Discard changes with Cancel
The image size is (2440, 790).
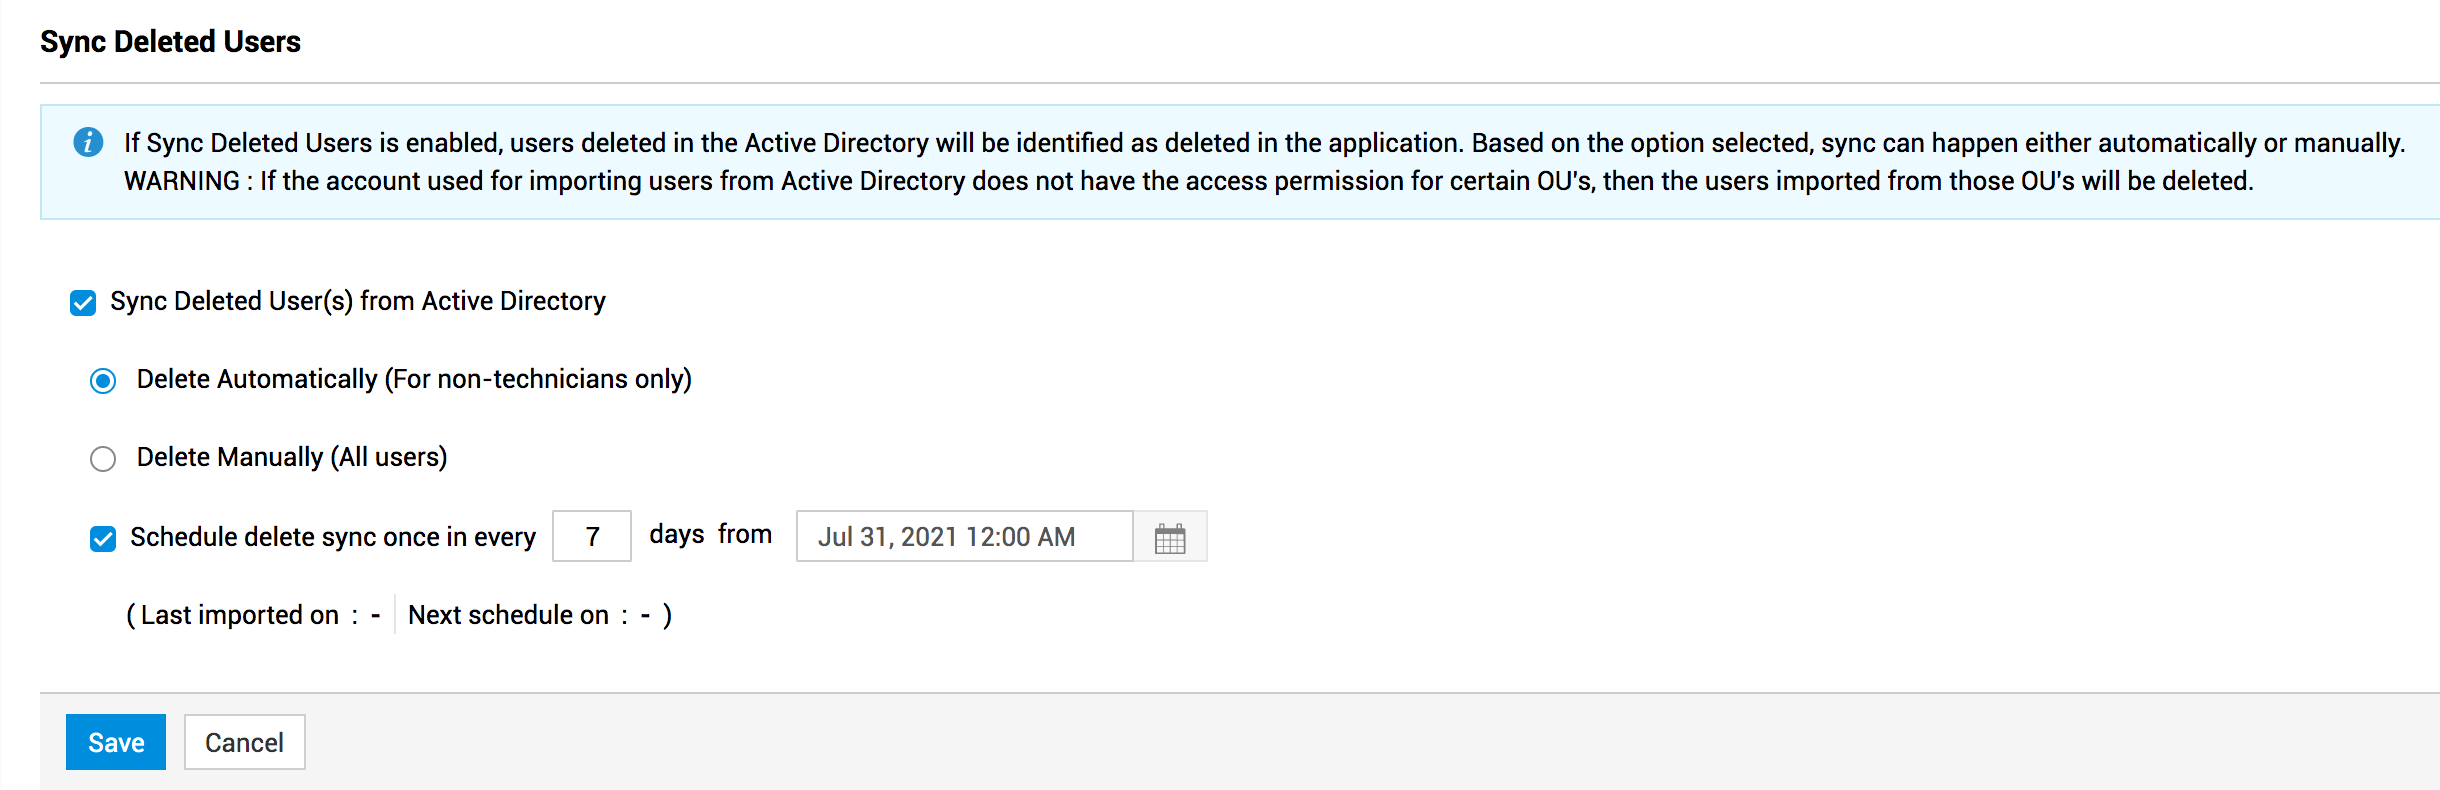pyautogui.click(x=244, y=741)
